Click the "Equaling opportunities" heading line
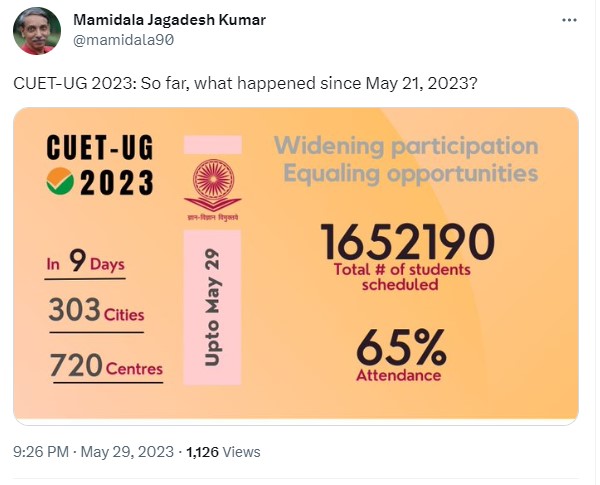 pyautogui.click(x=411, y=175)
